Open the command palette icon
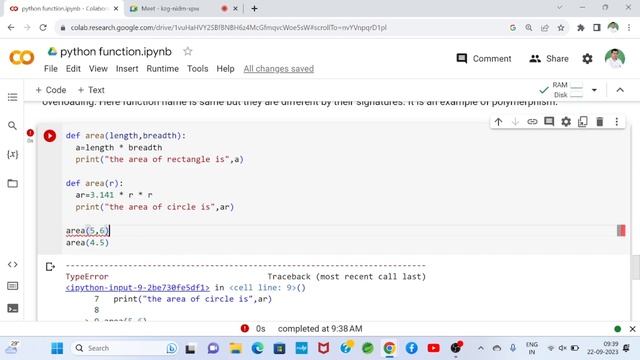Screen dimensions: 640x360 pos(13,286)
